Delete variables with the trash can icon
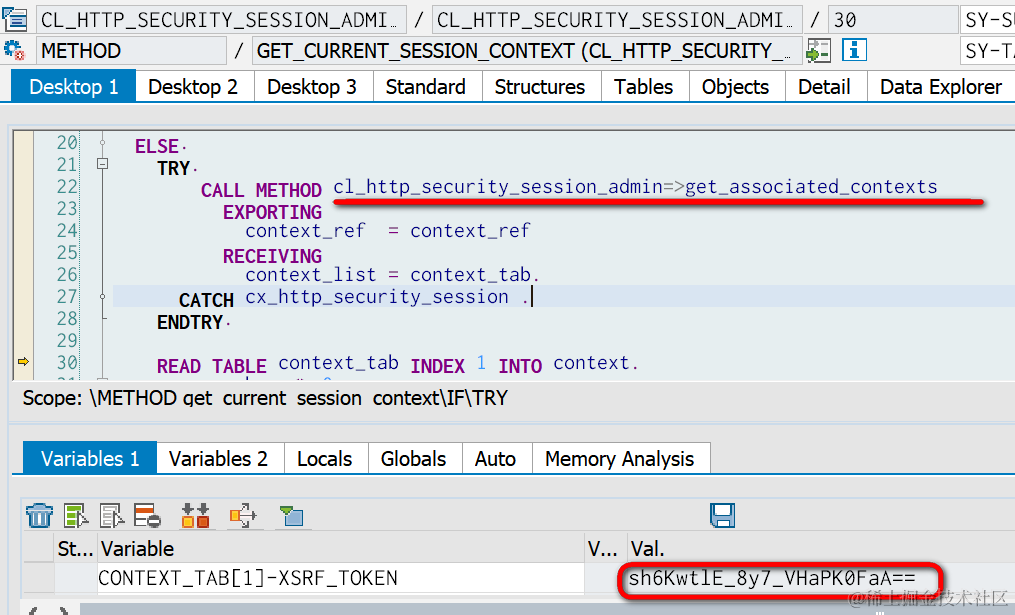 pyautogui.click(x=39, y=515)
